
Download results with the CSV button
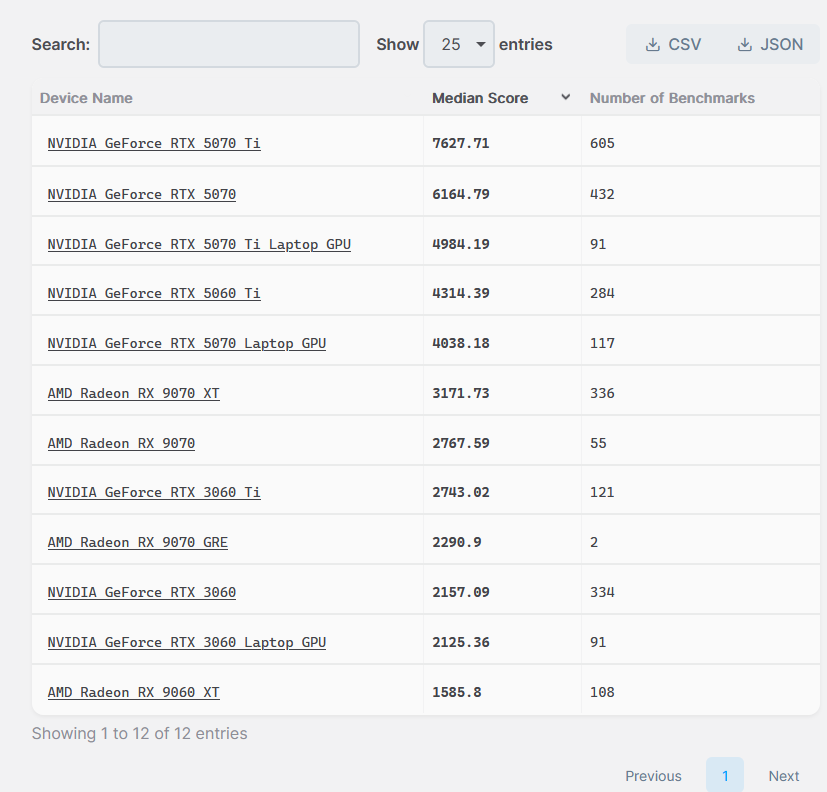pos(673,44)
